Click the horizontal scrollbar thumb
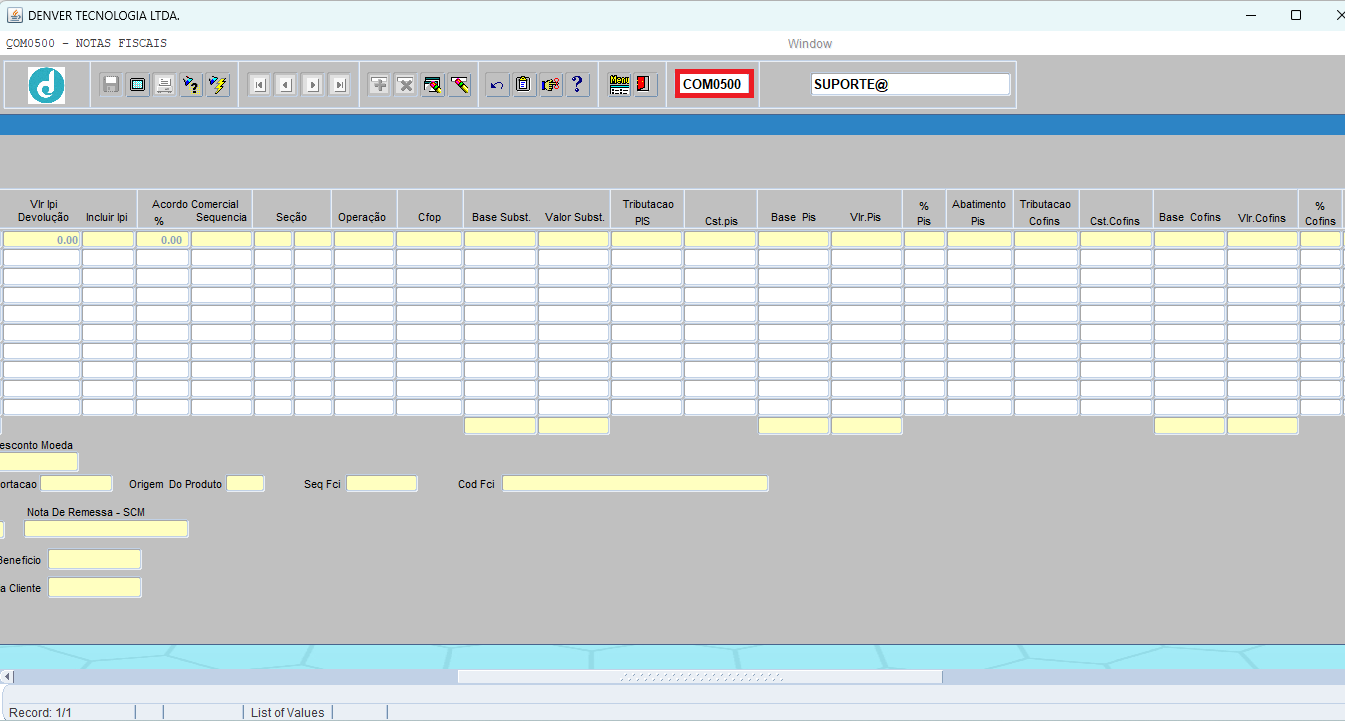 700,677
